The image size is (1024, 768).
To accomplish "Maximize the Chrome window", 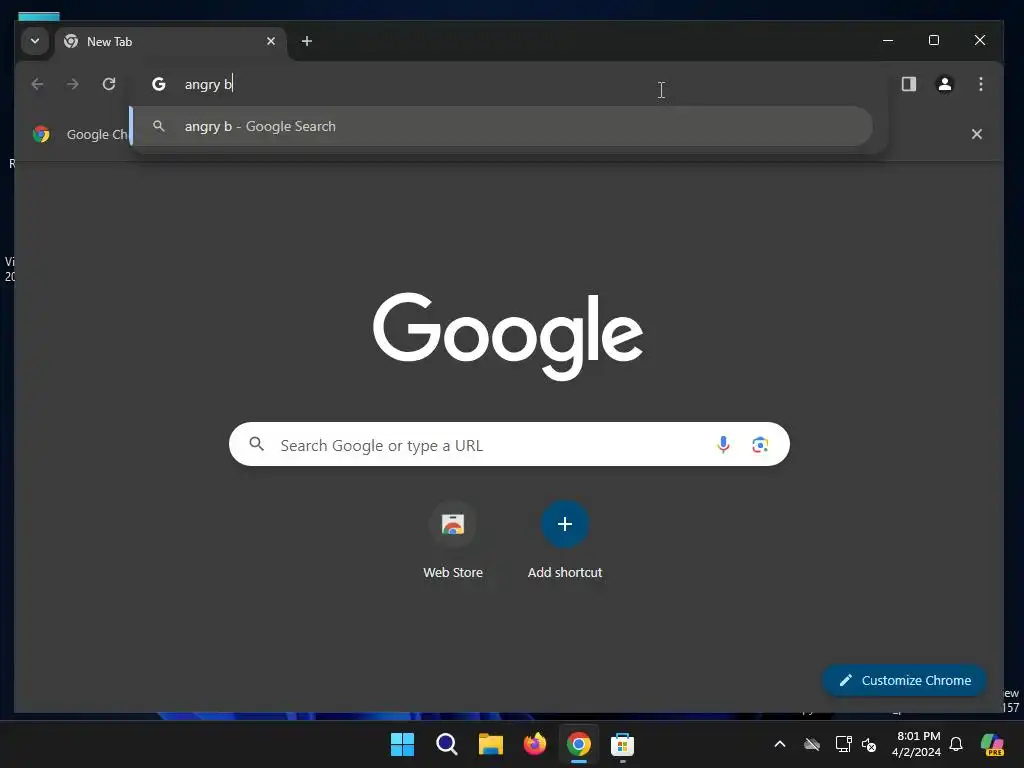I will click(x=934, y=40).
